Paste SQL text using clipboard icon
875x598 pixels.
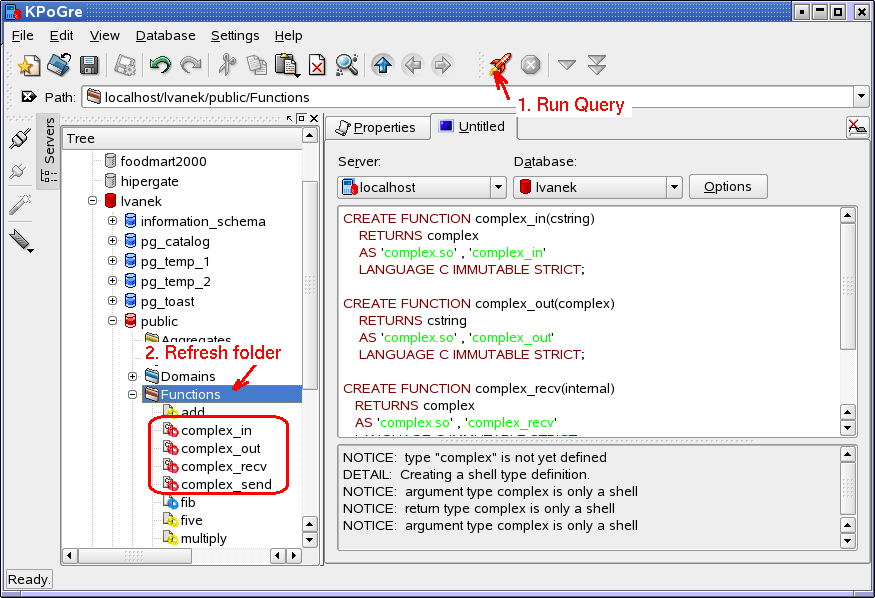pyautogui.click(x=285, y=65)
